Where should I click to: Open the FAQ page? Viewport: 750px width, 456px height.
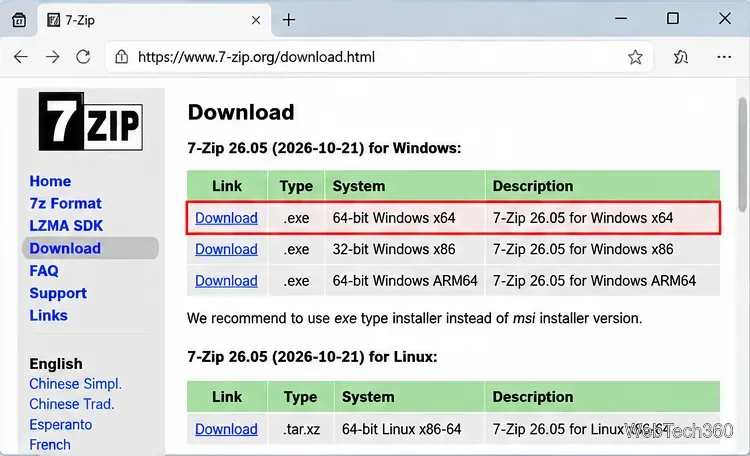(44, 271)
